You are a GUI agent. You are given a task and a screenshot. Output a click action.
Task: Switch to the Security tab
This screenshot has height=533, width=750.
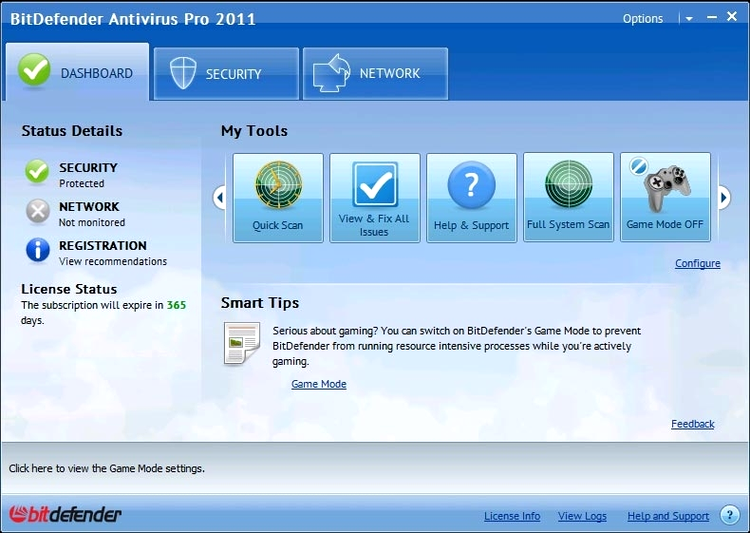pyautogui.click(x=226, y=74)
